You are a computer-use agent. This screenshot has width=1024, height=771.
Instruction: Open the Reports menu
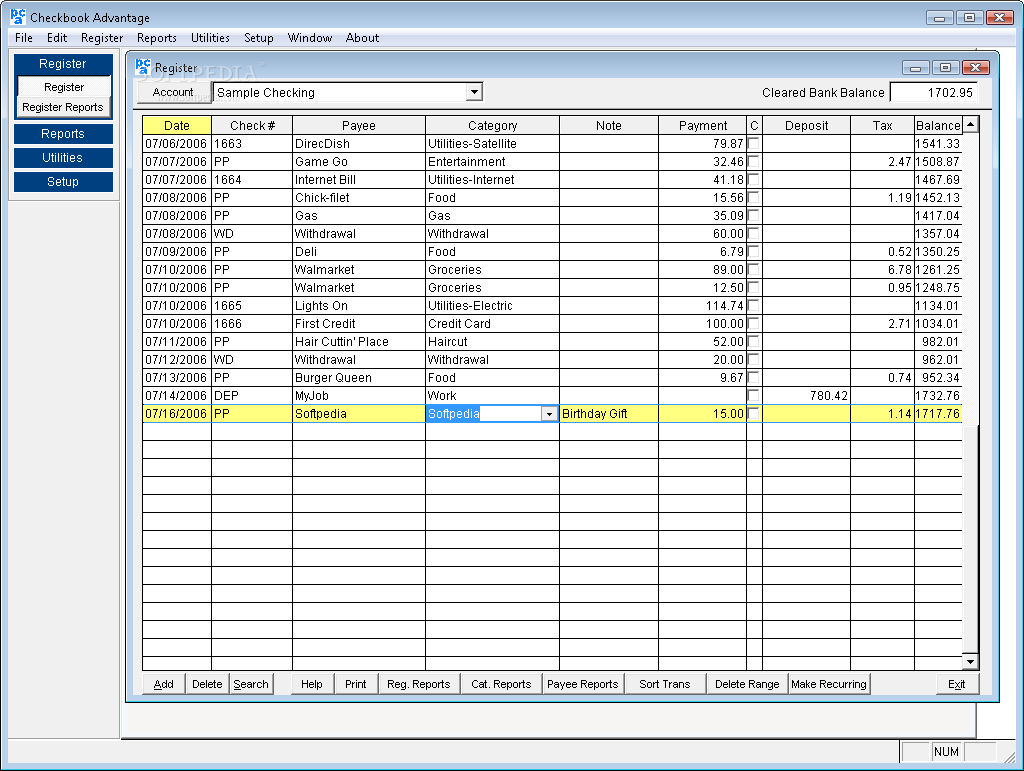click(157, 38)
